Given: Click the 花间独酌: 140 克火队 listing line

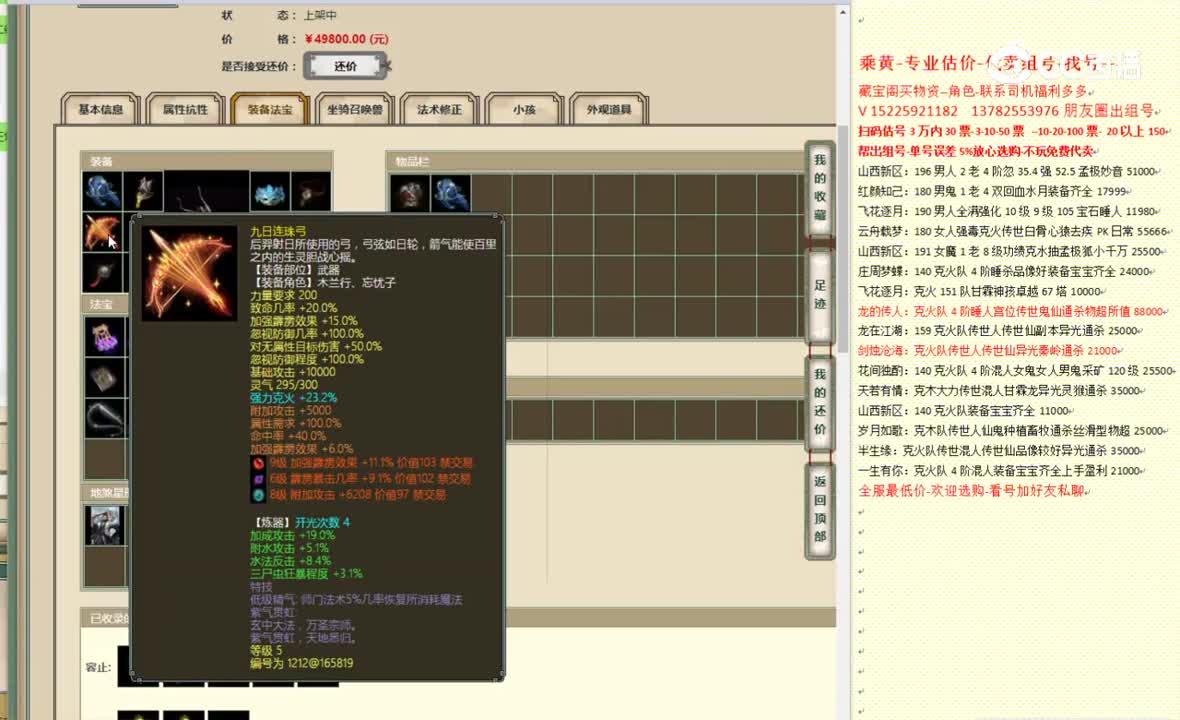Looking at the screenshot, I should tap(1016, 370).
